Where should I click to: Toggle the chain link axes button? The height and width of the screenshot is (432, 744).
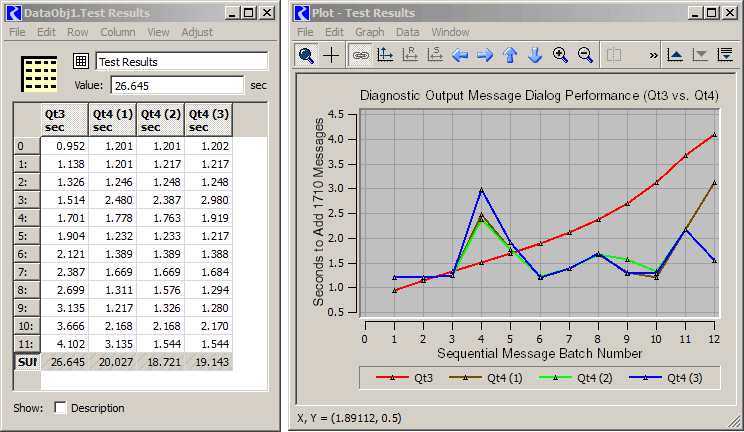pyautogui.click(x=360, y=56)
